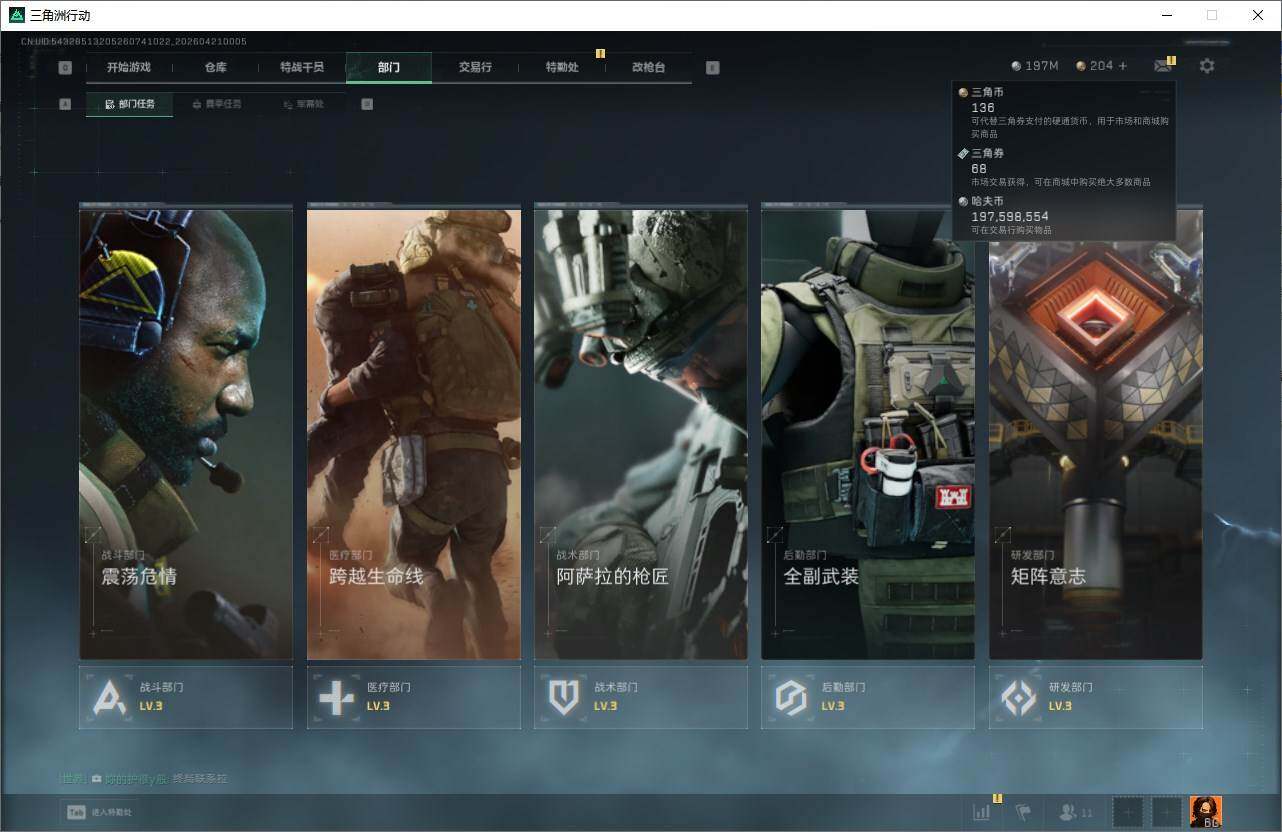
Task: Click the player avatar in bottom right
Action: 1205,811
